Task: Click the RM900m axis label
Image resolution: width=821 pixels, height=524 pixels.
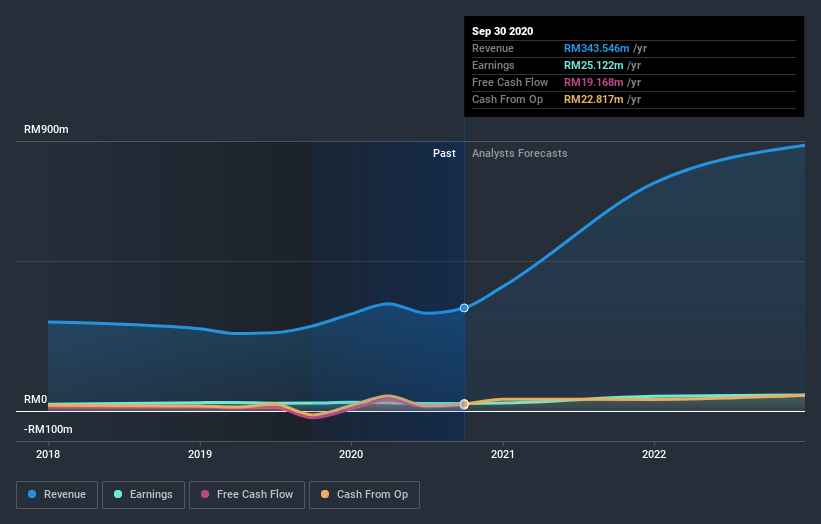Action: point(46,129)
